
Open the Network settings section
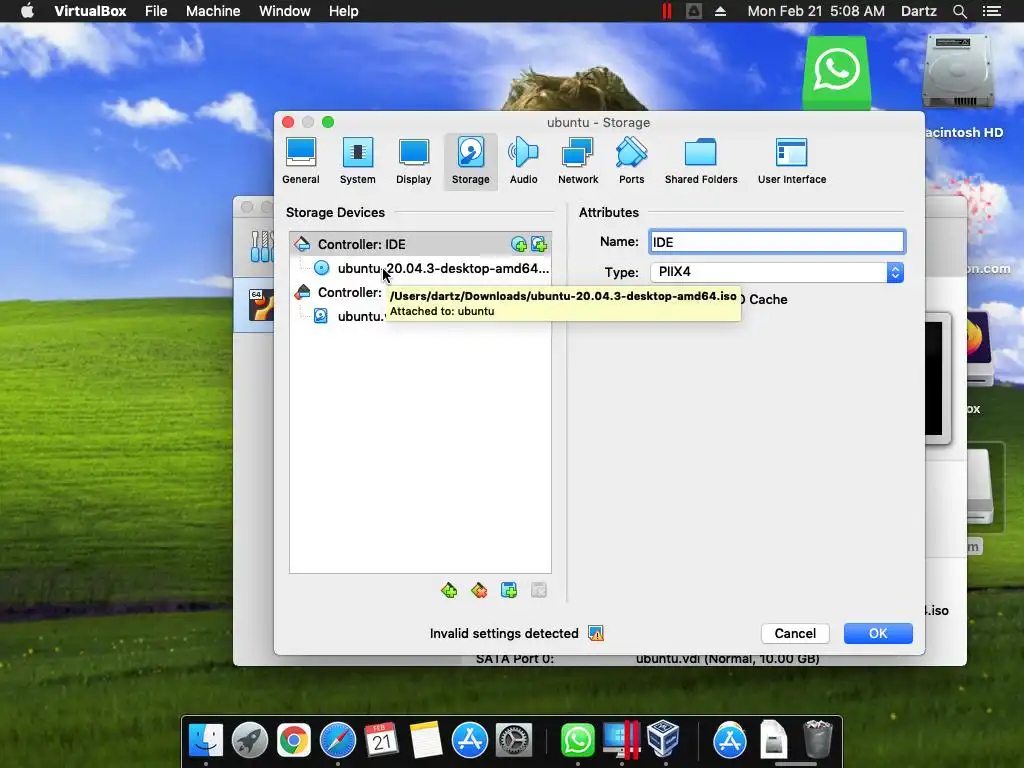[x=578, y=161]
